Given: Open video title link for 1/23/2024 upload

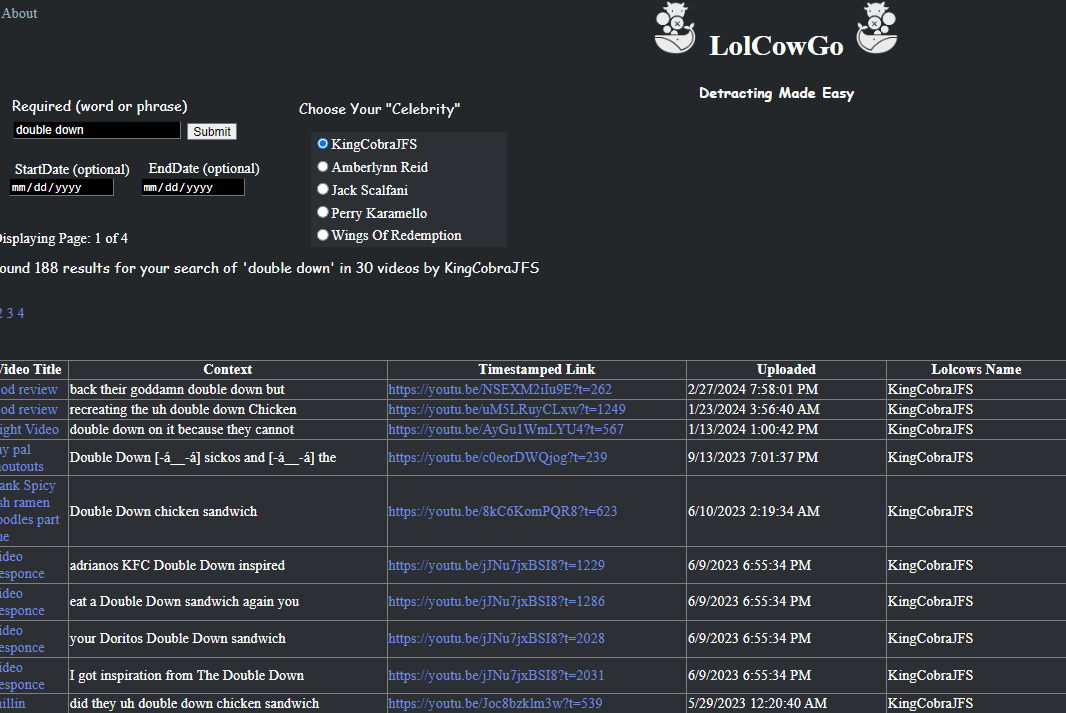Looking at the screenshot, I should pyautogui.click(x=29, y=409).
